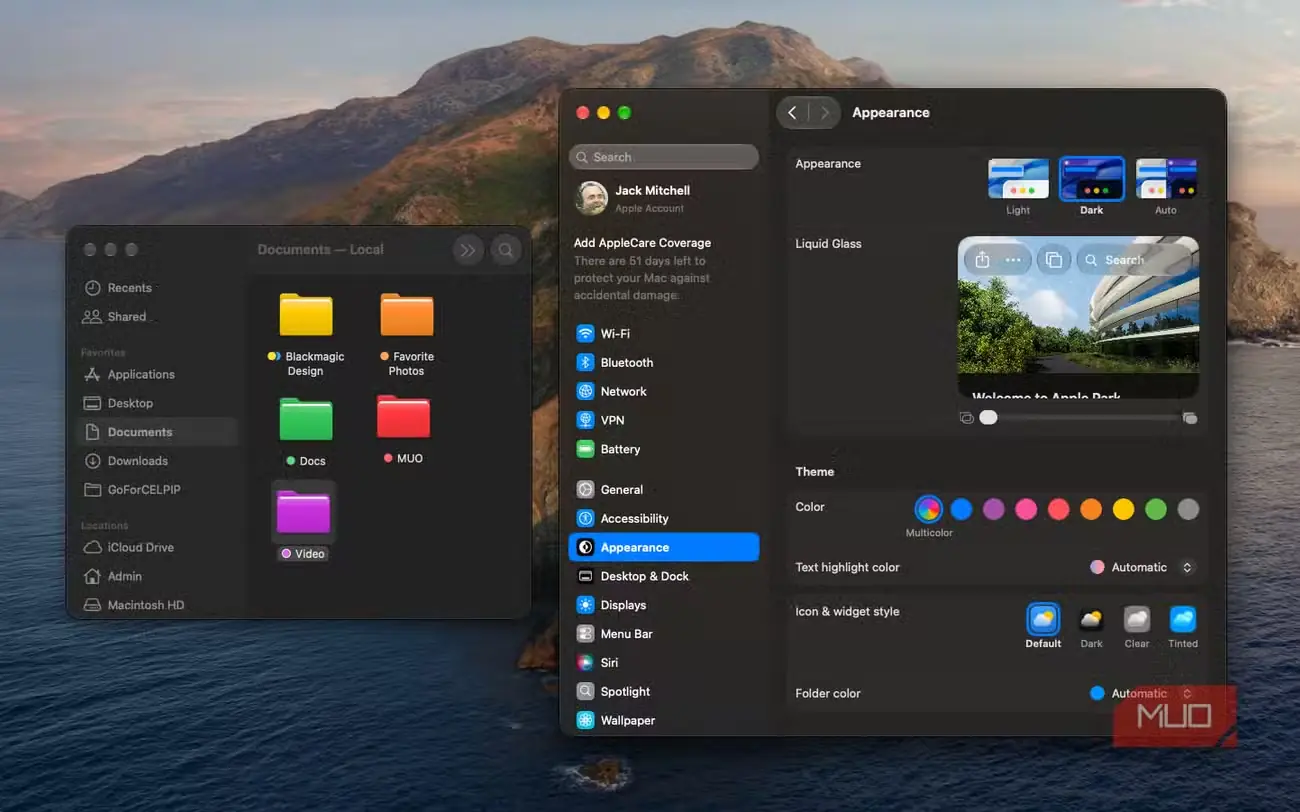Viewport: 1300px width, 812px height.
Task: Select Appearance in the settings sidebar
Action: 664,547
